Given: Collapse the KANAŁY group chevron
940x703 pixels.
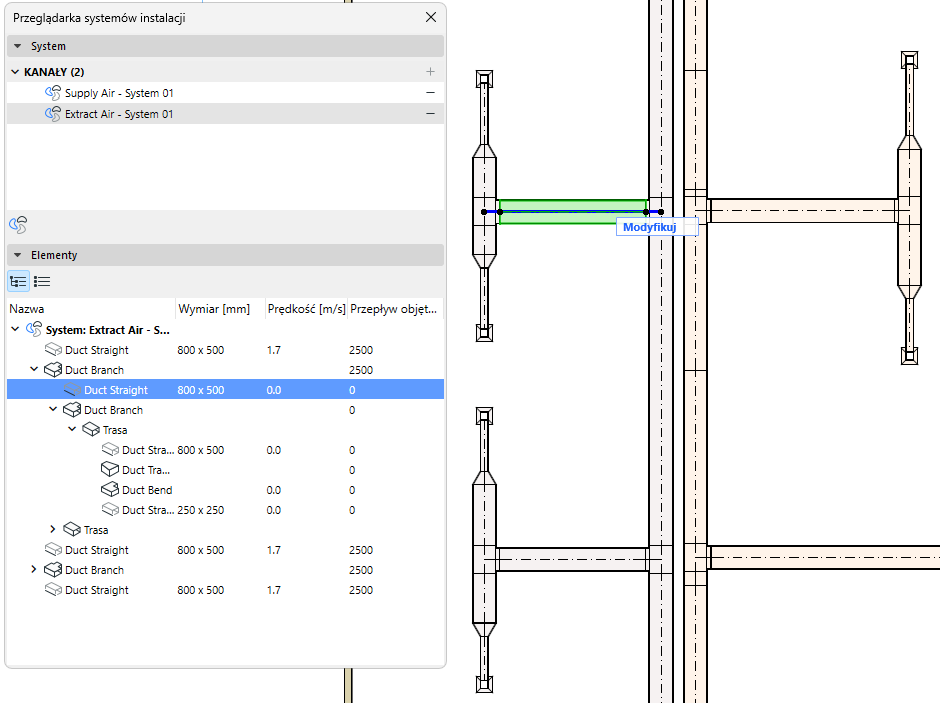Looking at the screenshot, I should pyautogui.click(x=15, y=72).
